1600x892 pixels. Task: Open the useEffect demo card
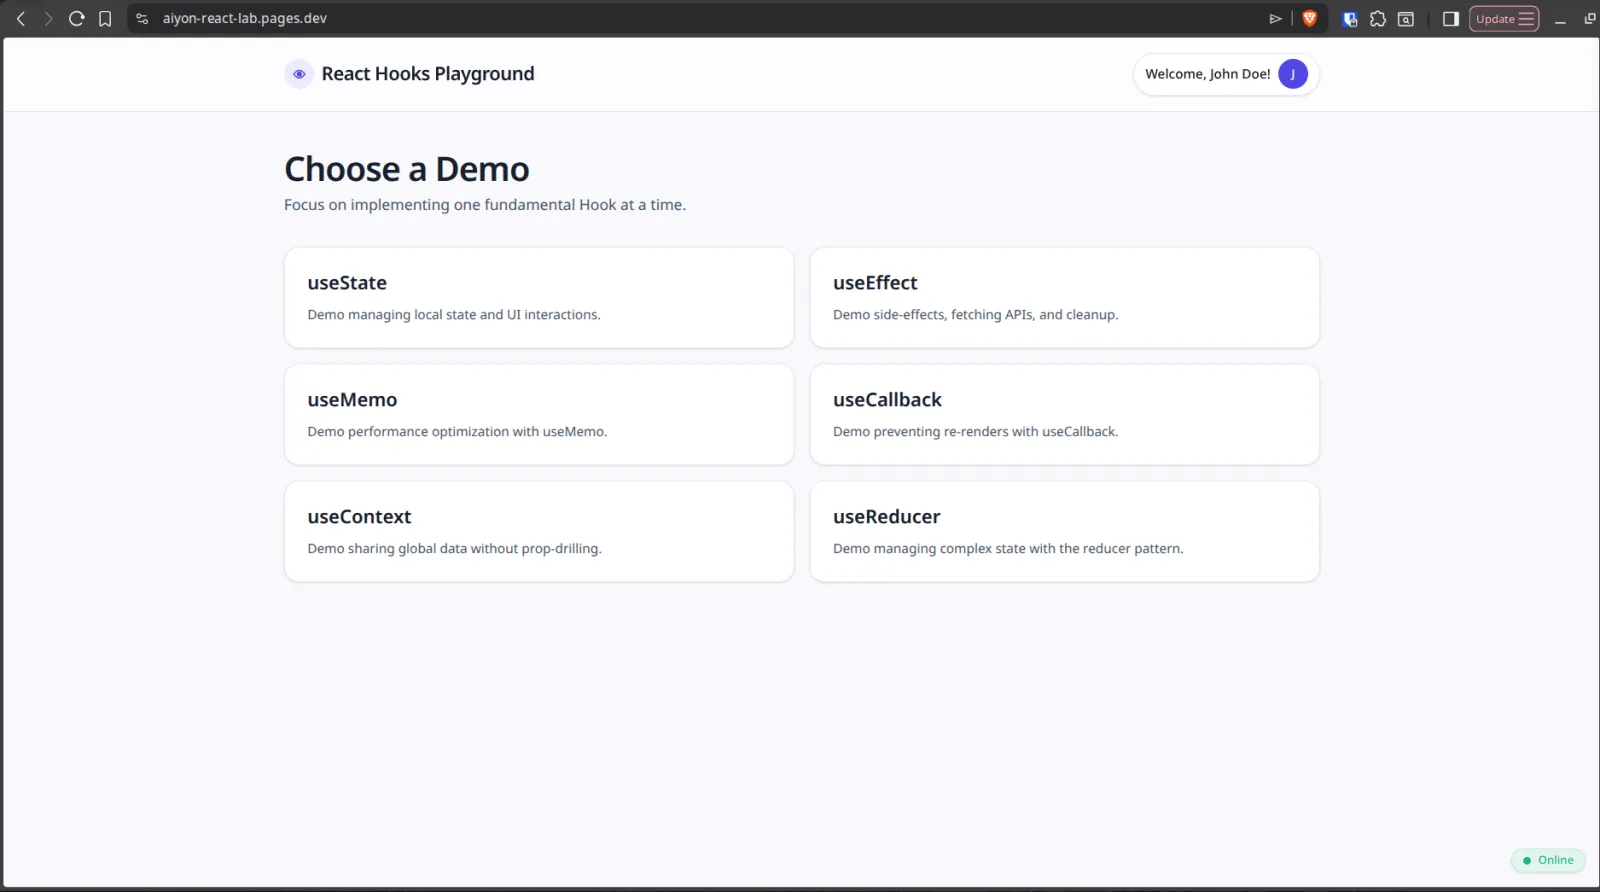tap(1065, 298)
